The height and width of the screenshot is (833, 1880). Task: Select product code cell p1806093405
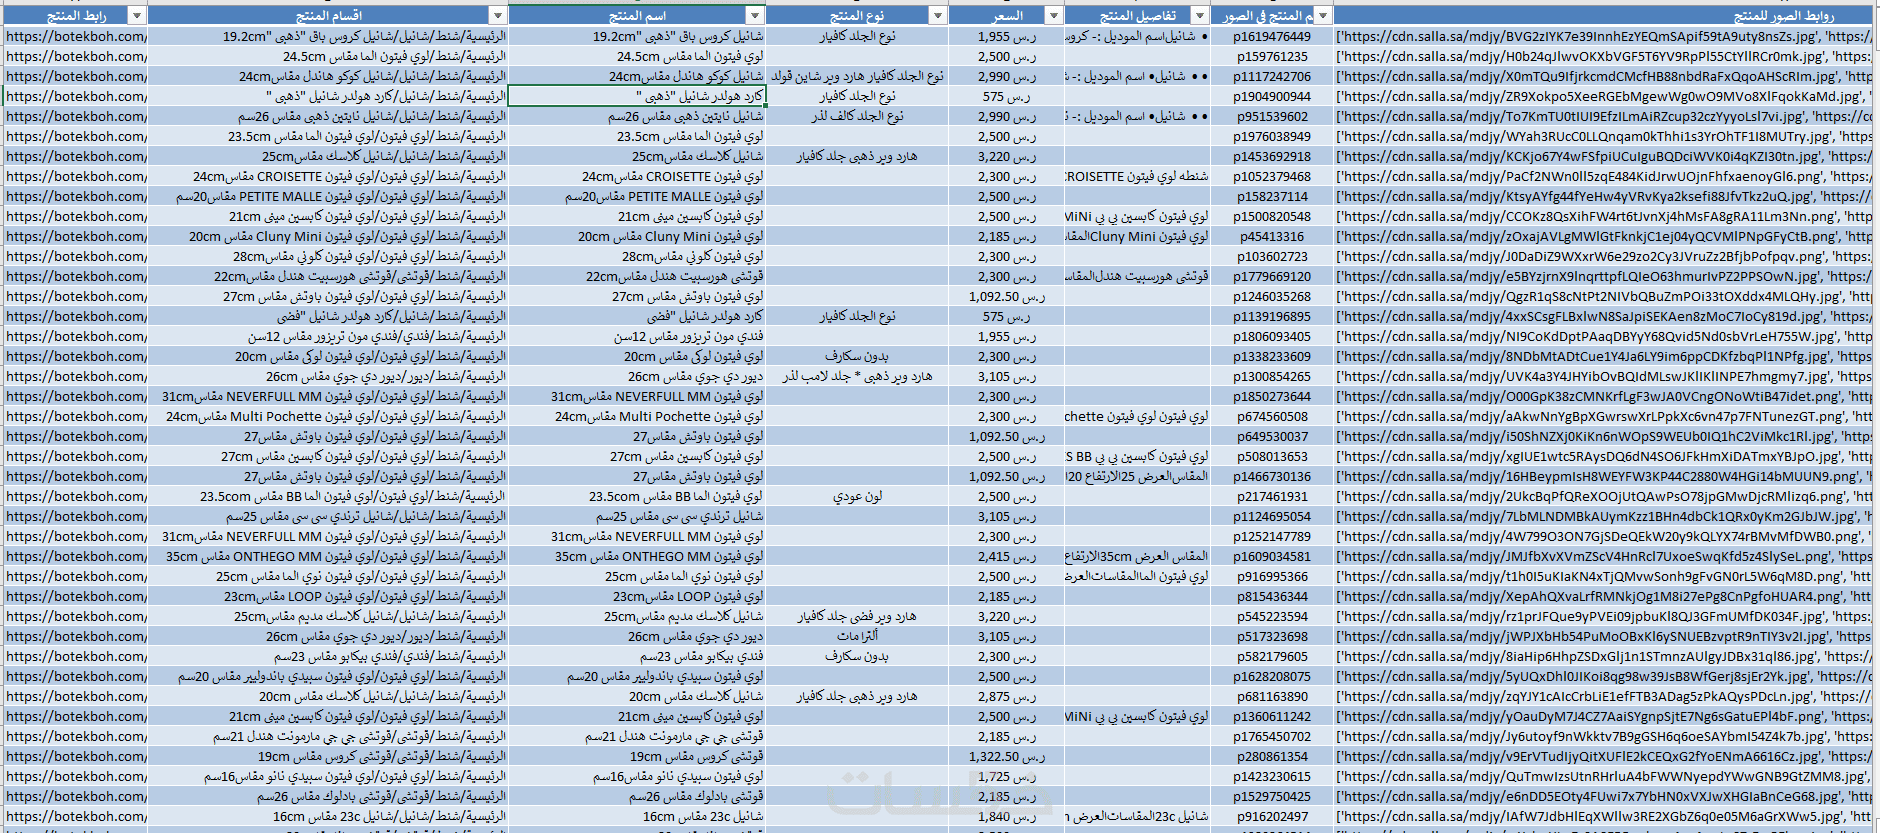(x=1272, y=336)
